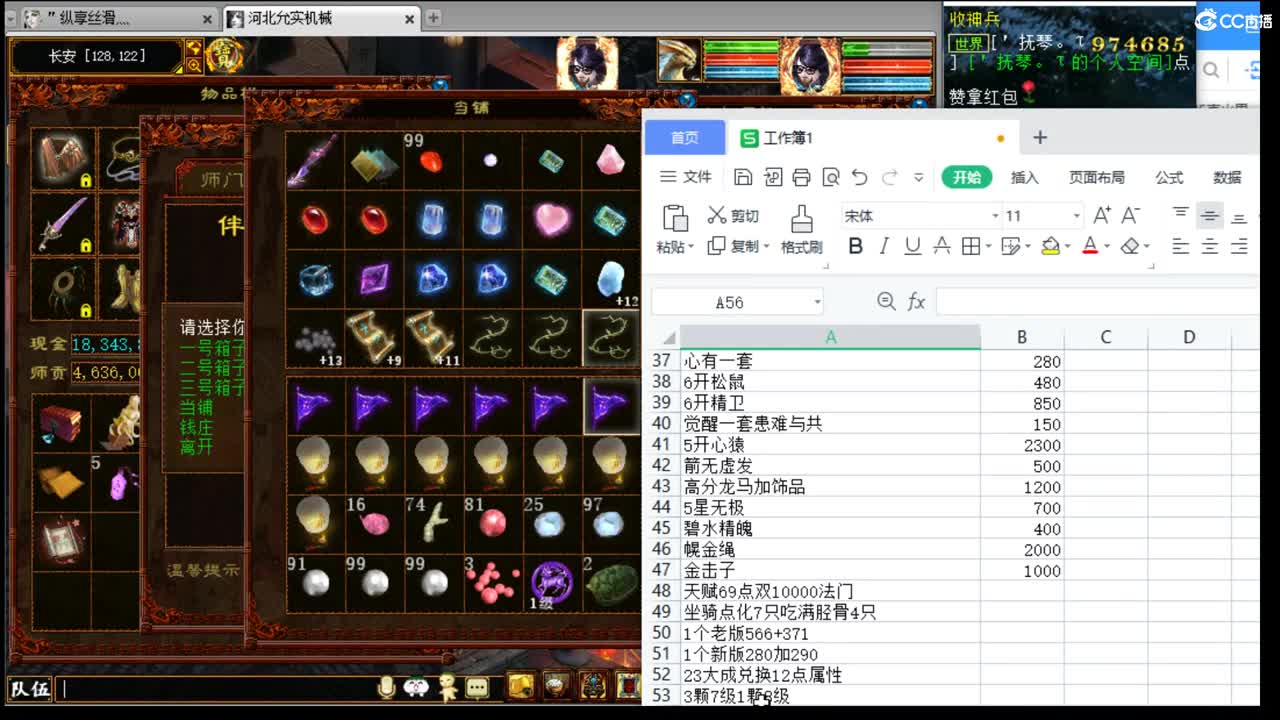Save the workbook with the save icon
Image resolution: width=1280 pixels, height=720 pixels.
743,177
